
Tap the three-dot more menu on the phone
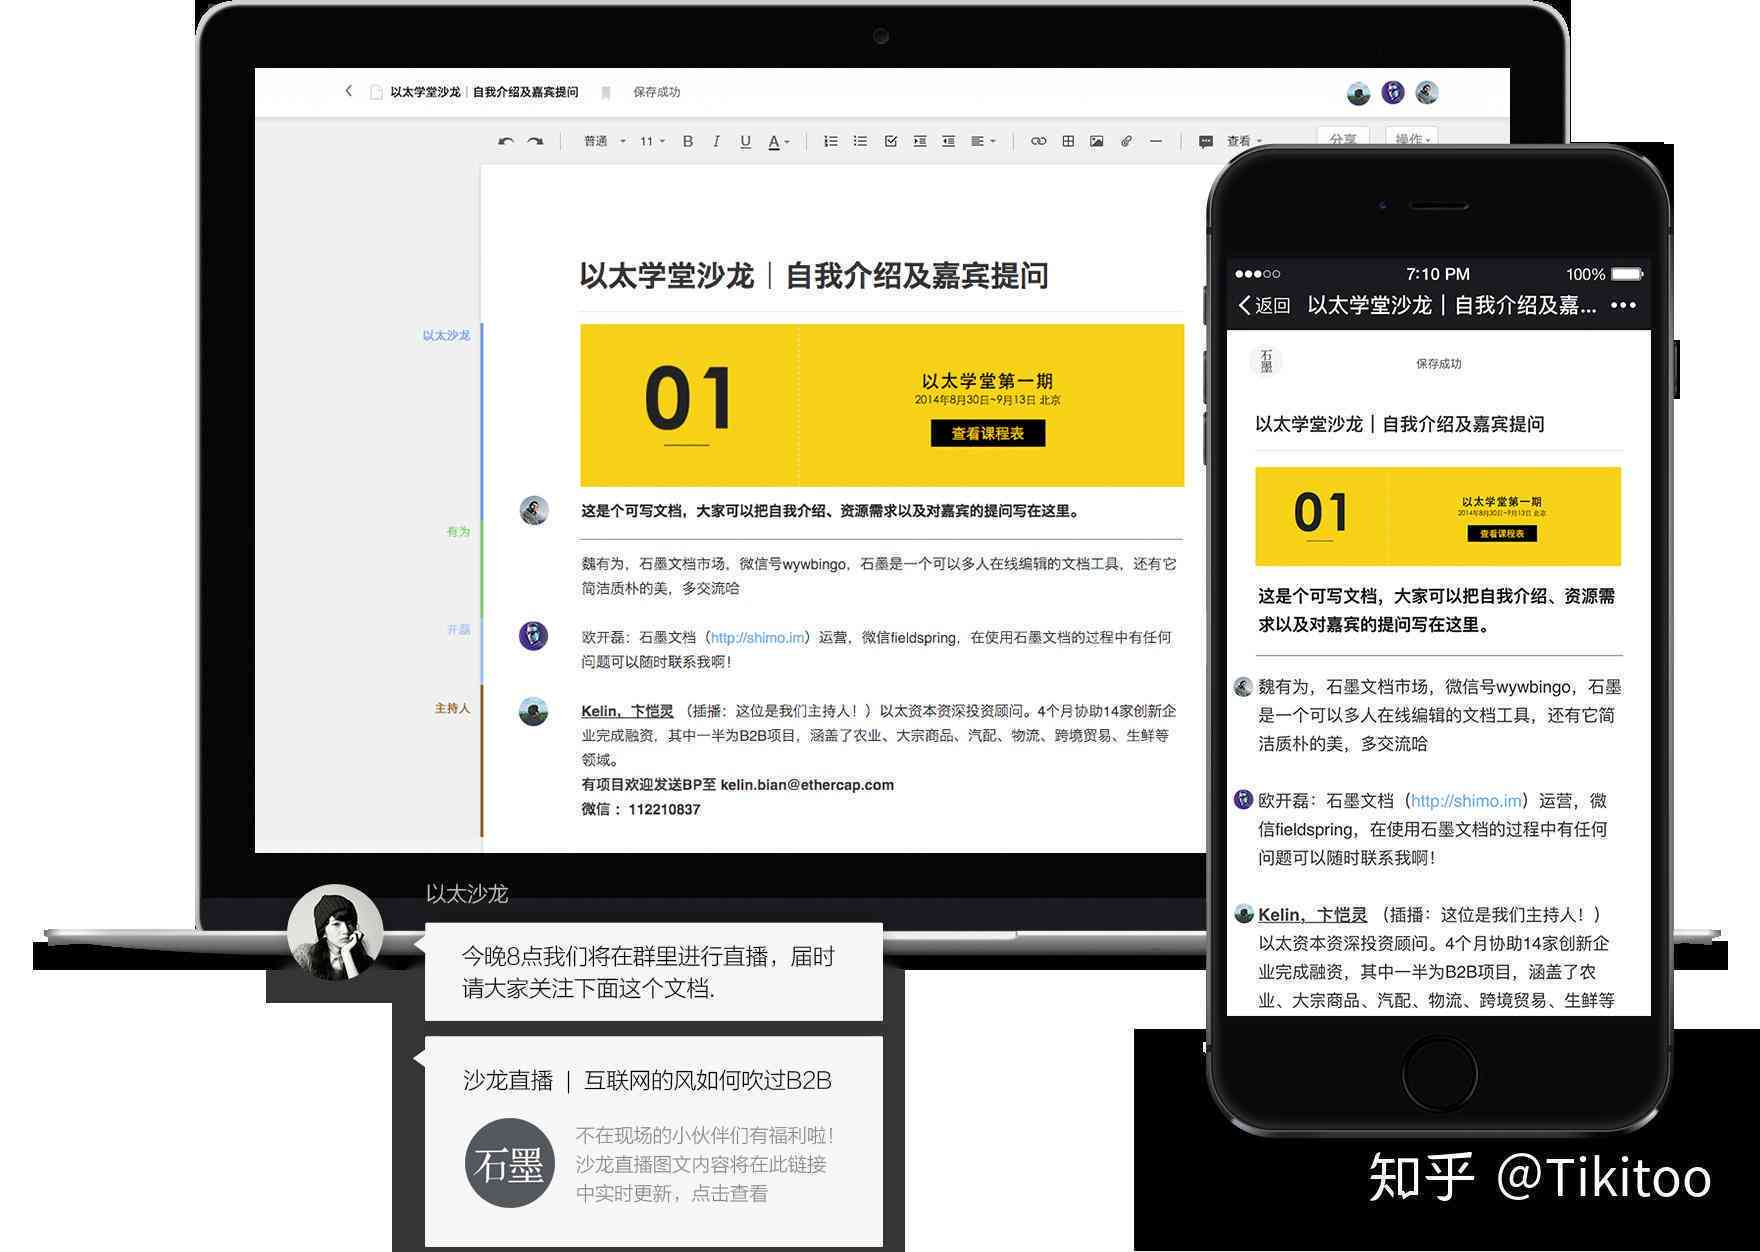(1624, 305)
